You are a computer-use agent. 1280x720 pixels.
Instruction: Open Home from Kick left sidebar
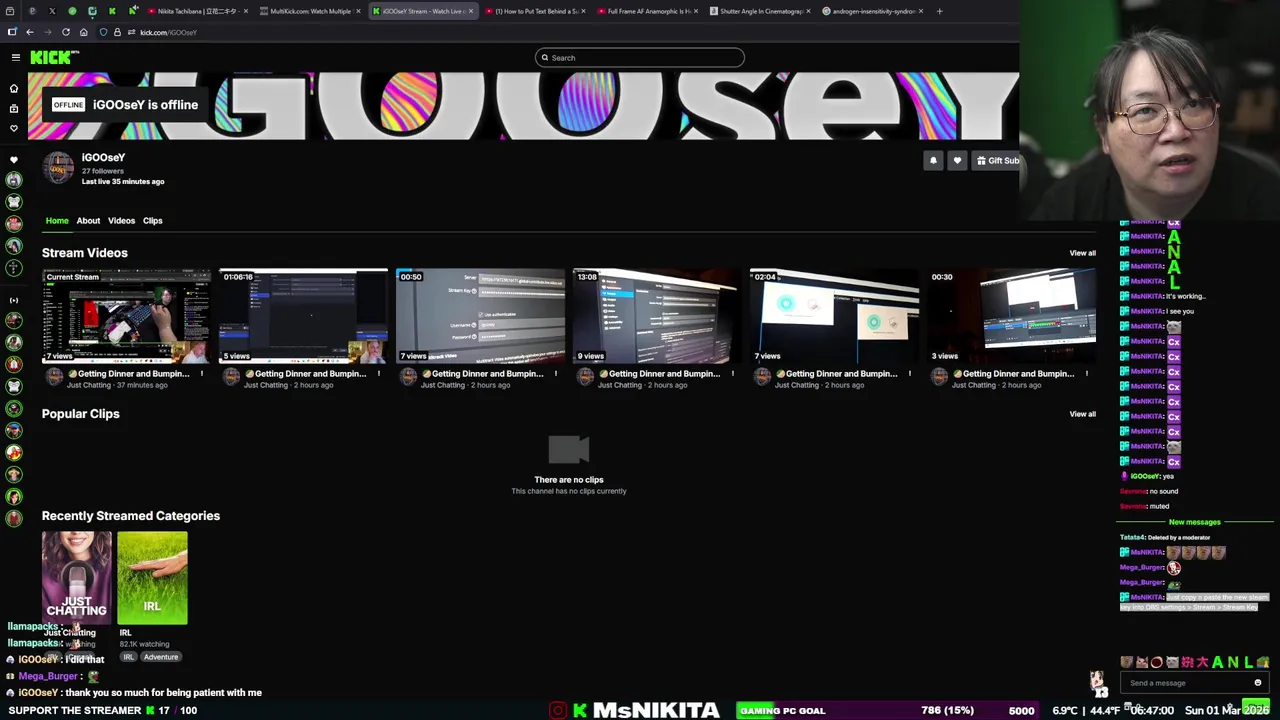click(14, 88)
